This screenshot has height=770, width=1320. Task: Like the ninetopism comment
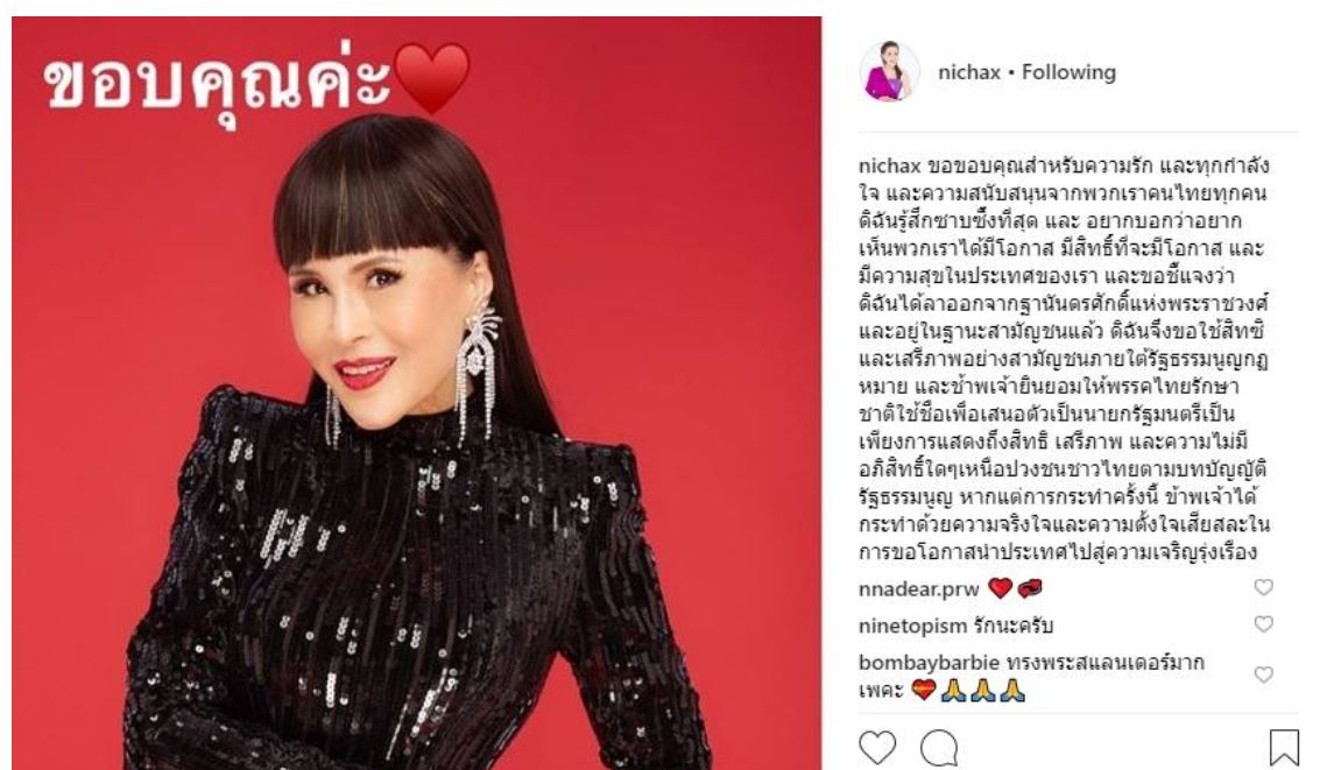pos(1264,625)
